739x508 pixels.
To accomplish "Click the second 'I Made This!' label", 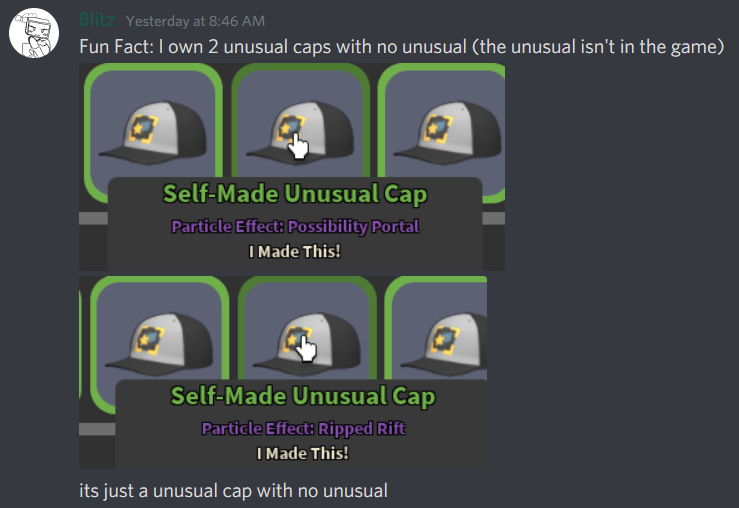I will click(303, 453).
